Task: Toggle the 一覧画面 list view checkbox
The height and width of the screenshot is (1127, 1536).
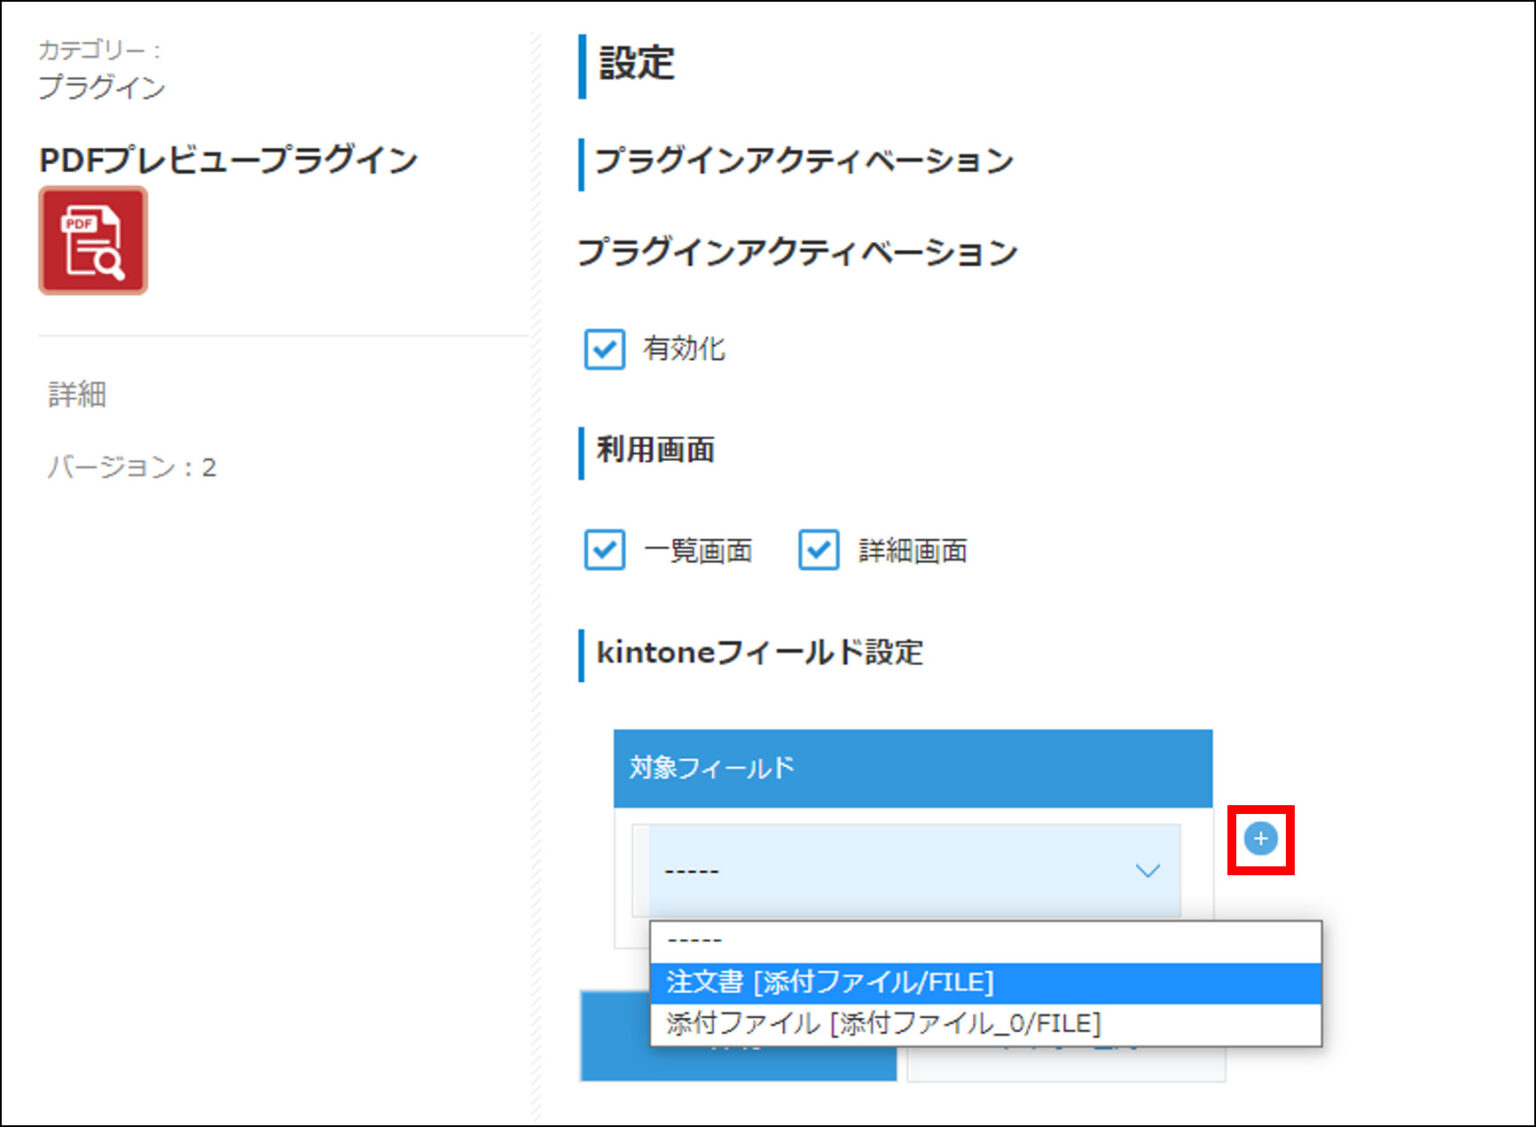Action: [x=604, y=550]
